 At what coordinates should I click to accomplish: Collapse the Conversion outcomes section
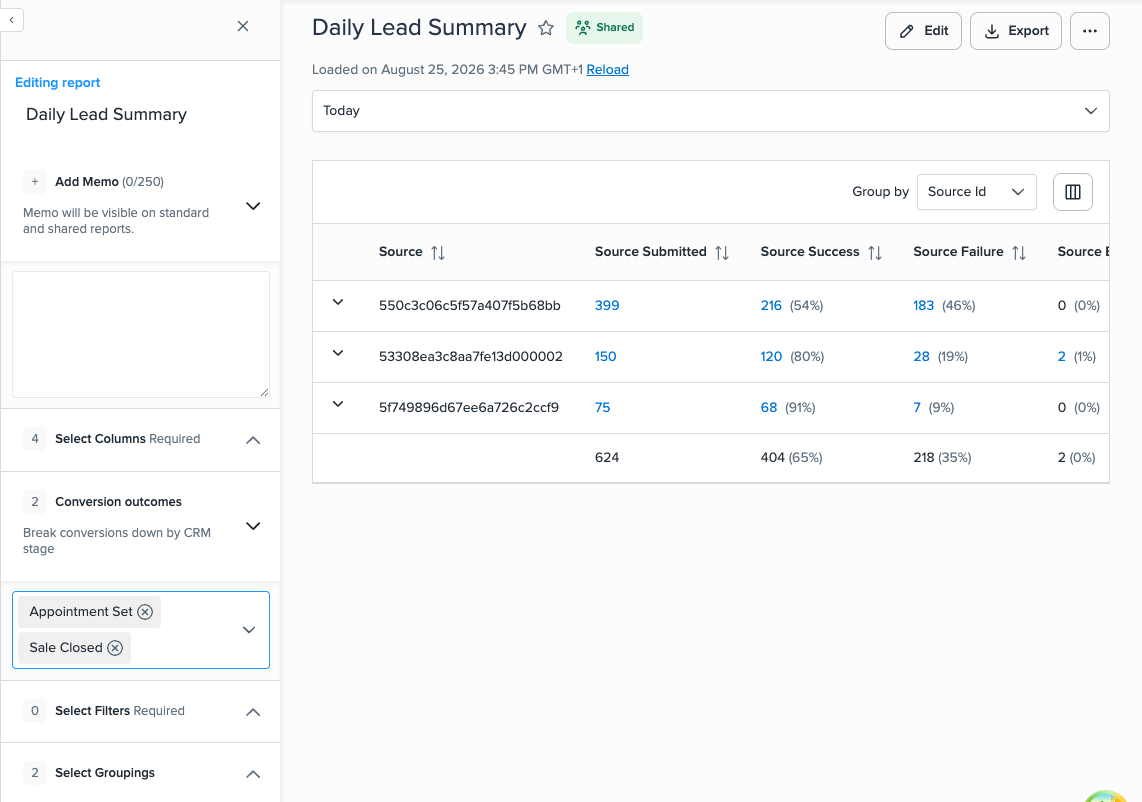[253, 526]
